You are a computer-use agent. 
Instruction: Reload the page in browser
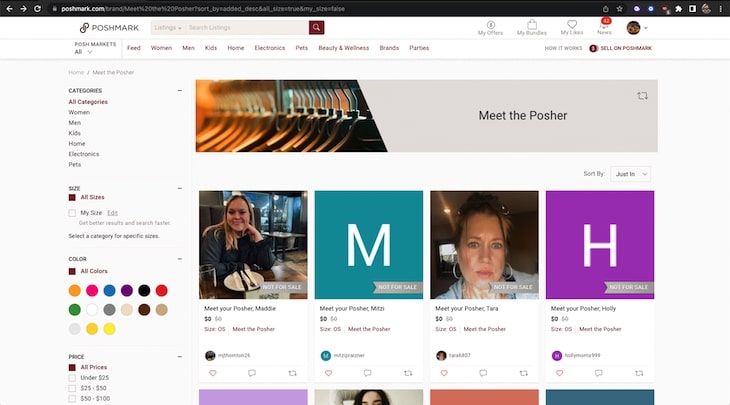pyautogui.click(x=37, y=8)
